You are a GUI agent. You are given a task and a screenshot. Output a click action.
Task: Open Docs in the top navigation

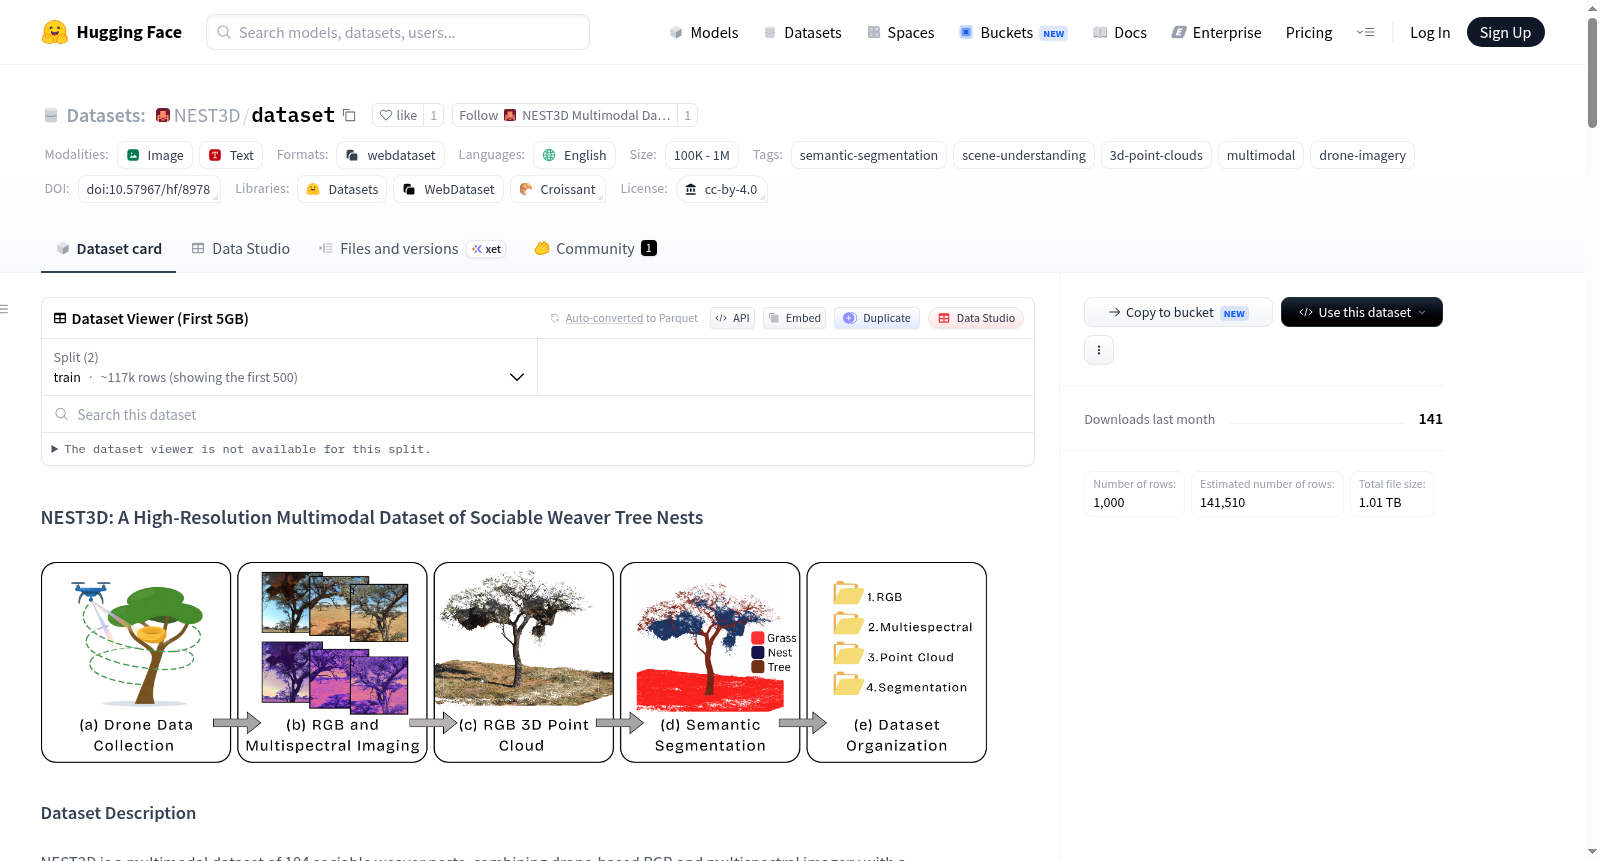tap(1120, 32)
